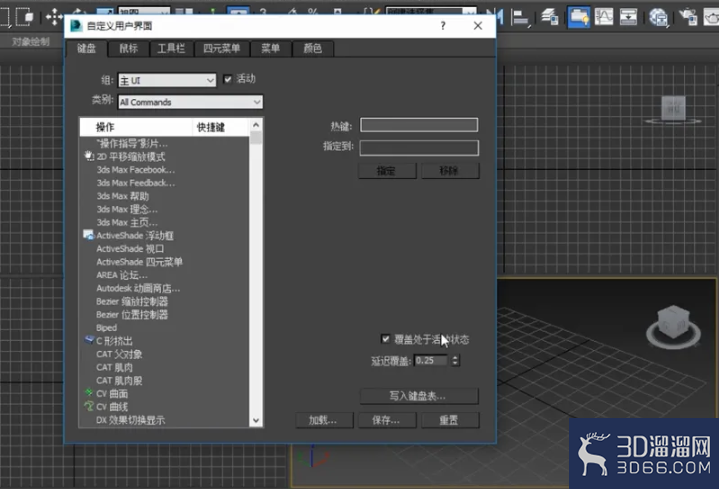Switch to the 颜色 tab

tap(313, 48)
